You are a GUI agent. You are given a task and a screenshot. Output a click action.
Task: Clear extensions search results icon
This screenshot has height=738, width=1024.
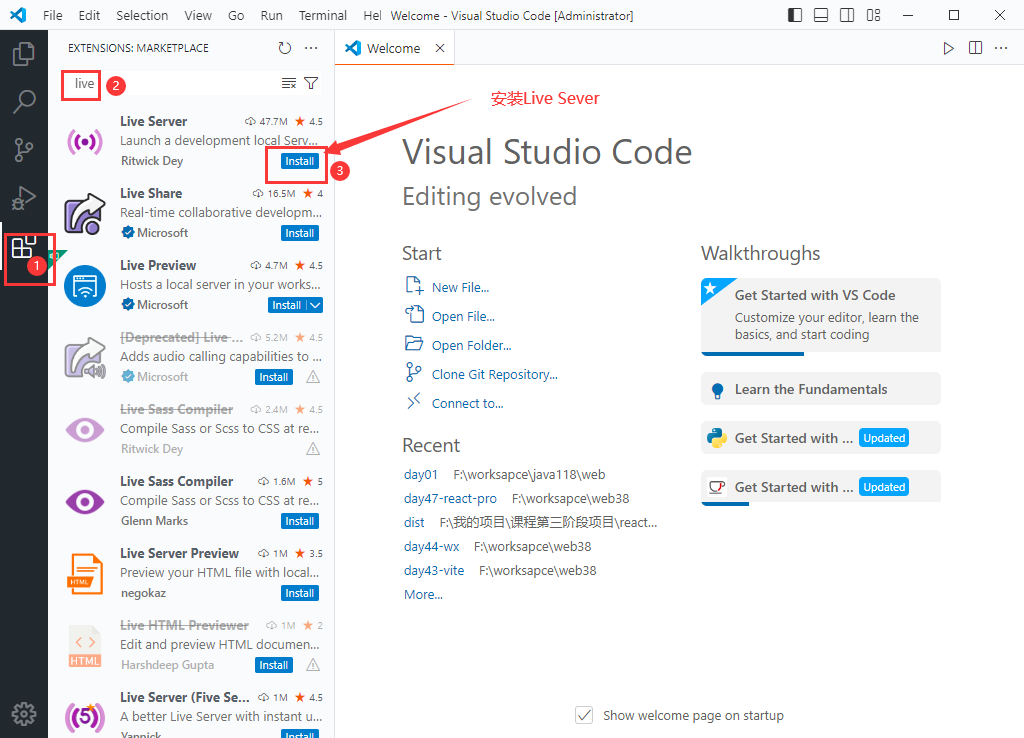(x=289, y=83)
